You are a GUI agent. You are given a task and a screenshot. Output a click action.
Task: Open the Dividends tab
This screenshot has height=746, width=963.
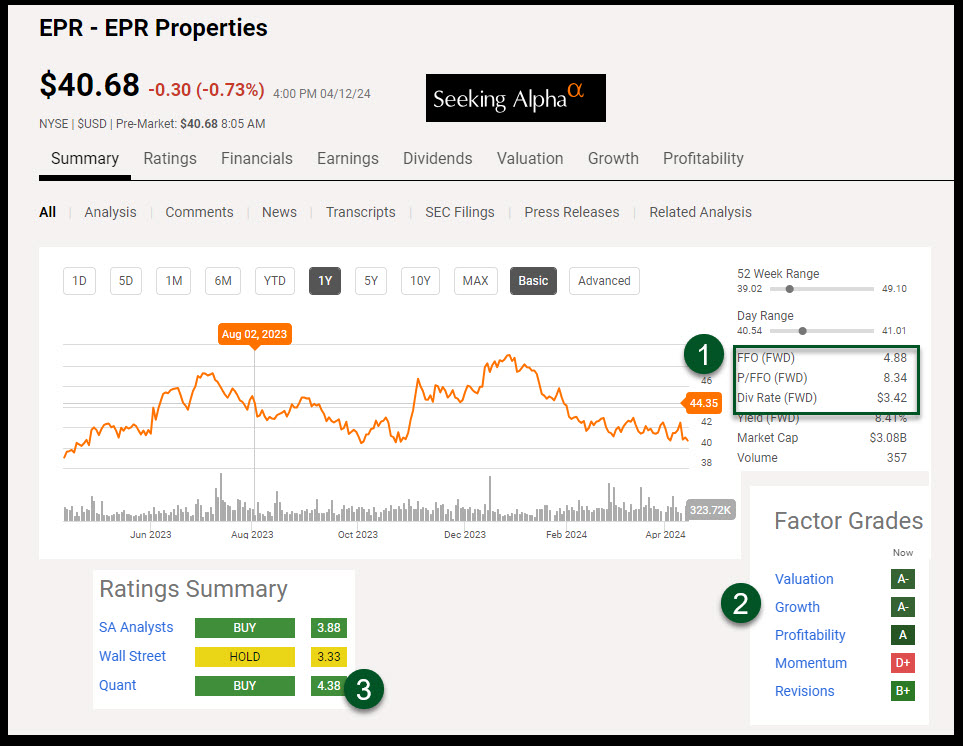(437, 158)
